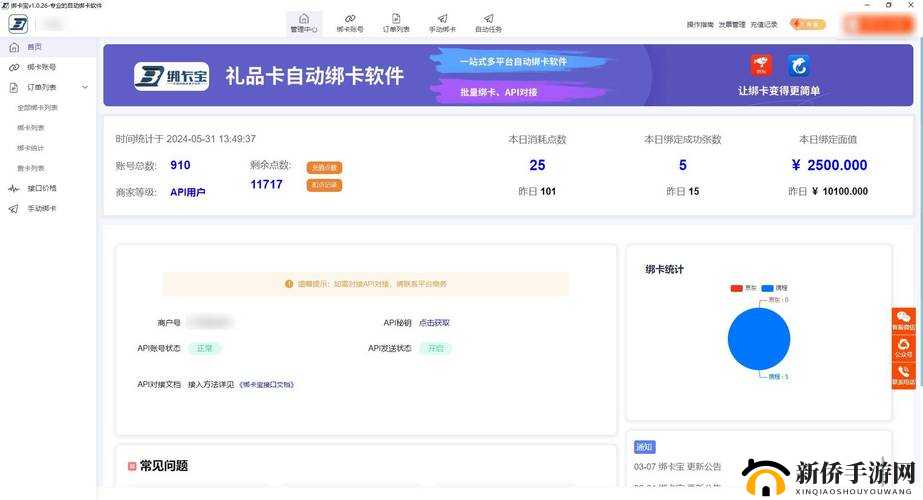923x500 pixels.
Task: Click the blue pie chart segment
Action: (759, 339)
